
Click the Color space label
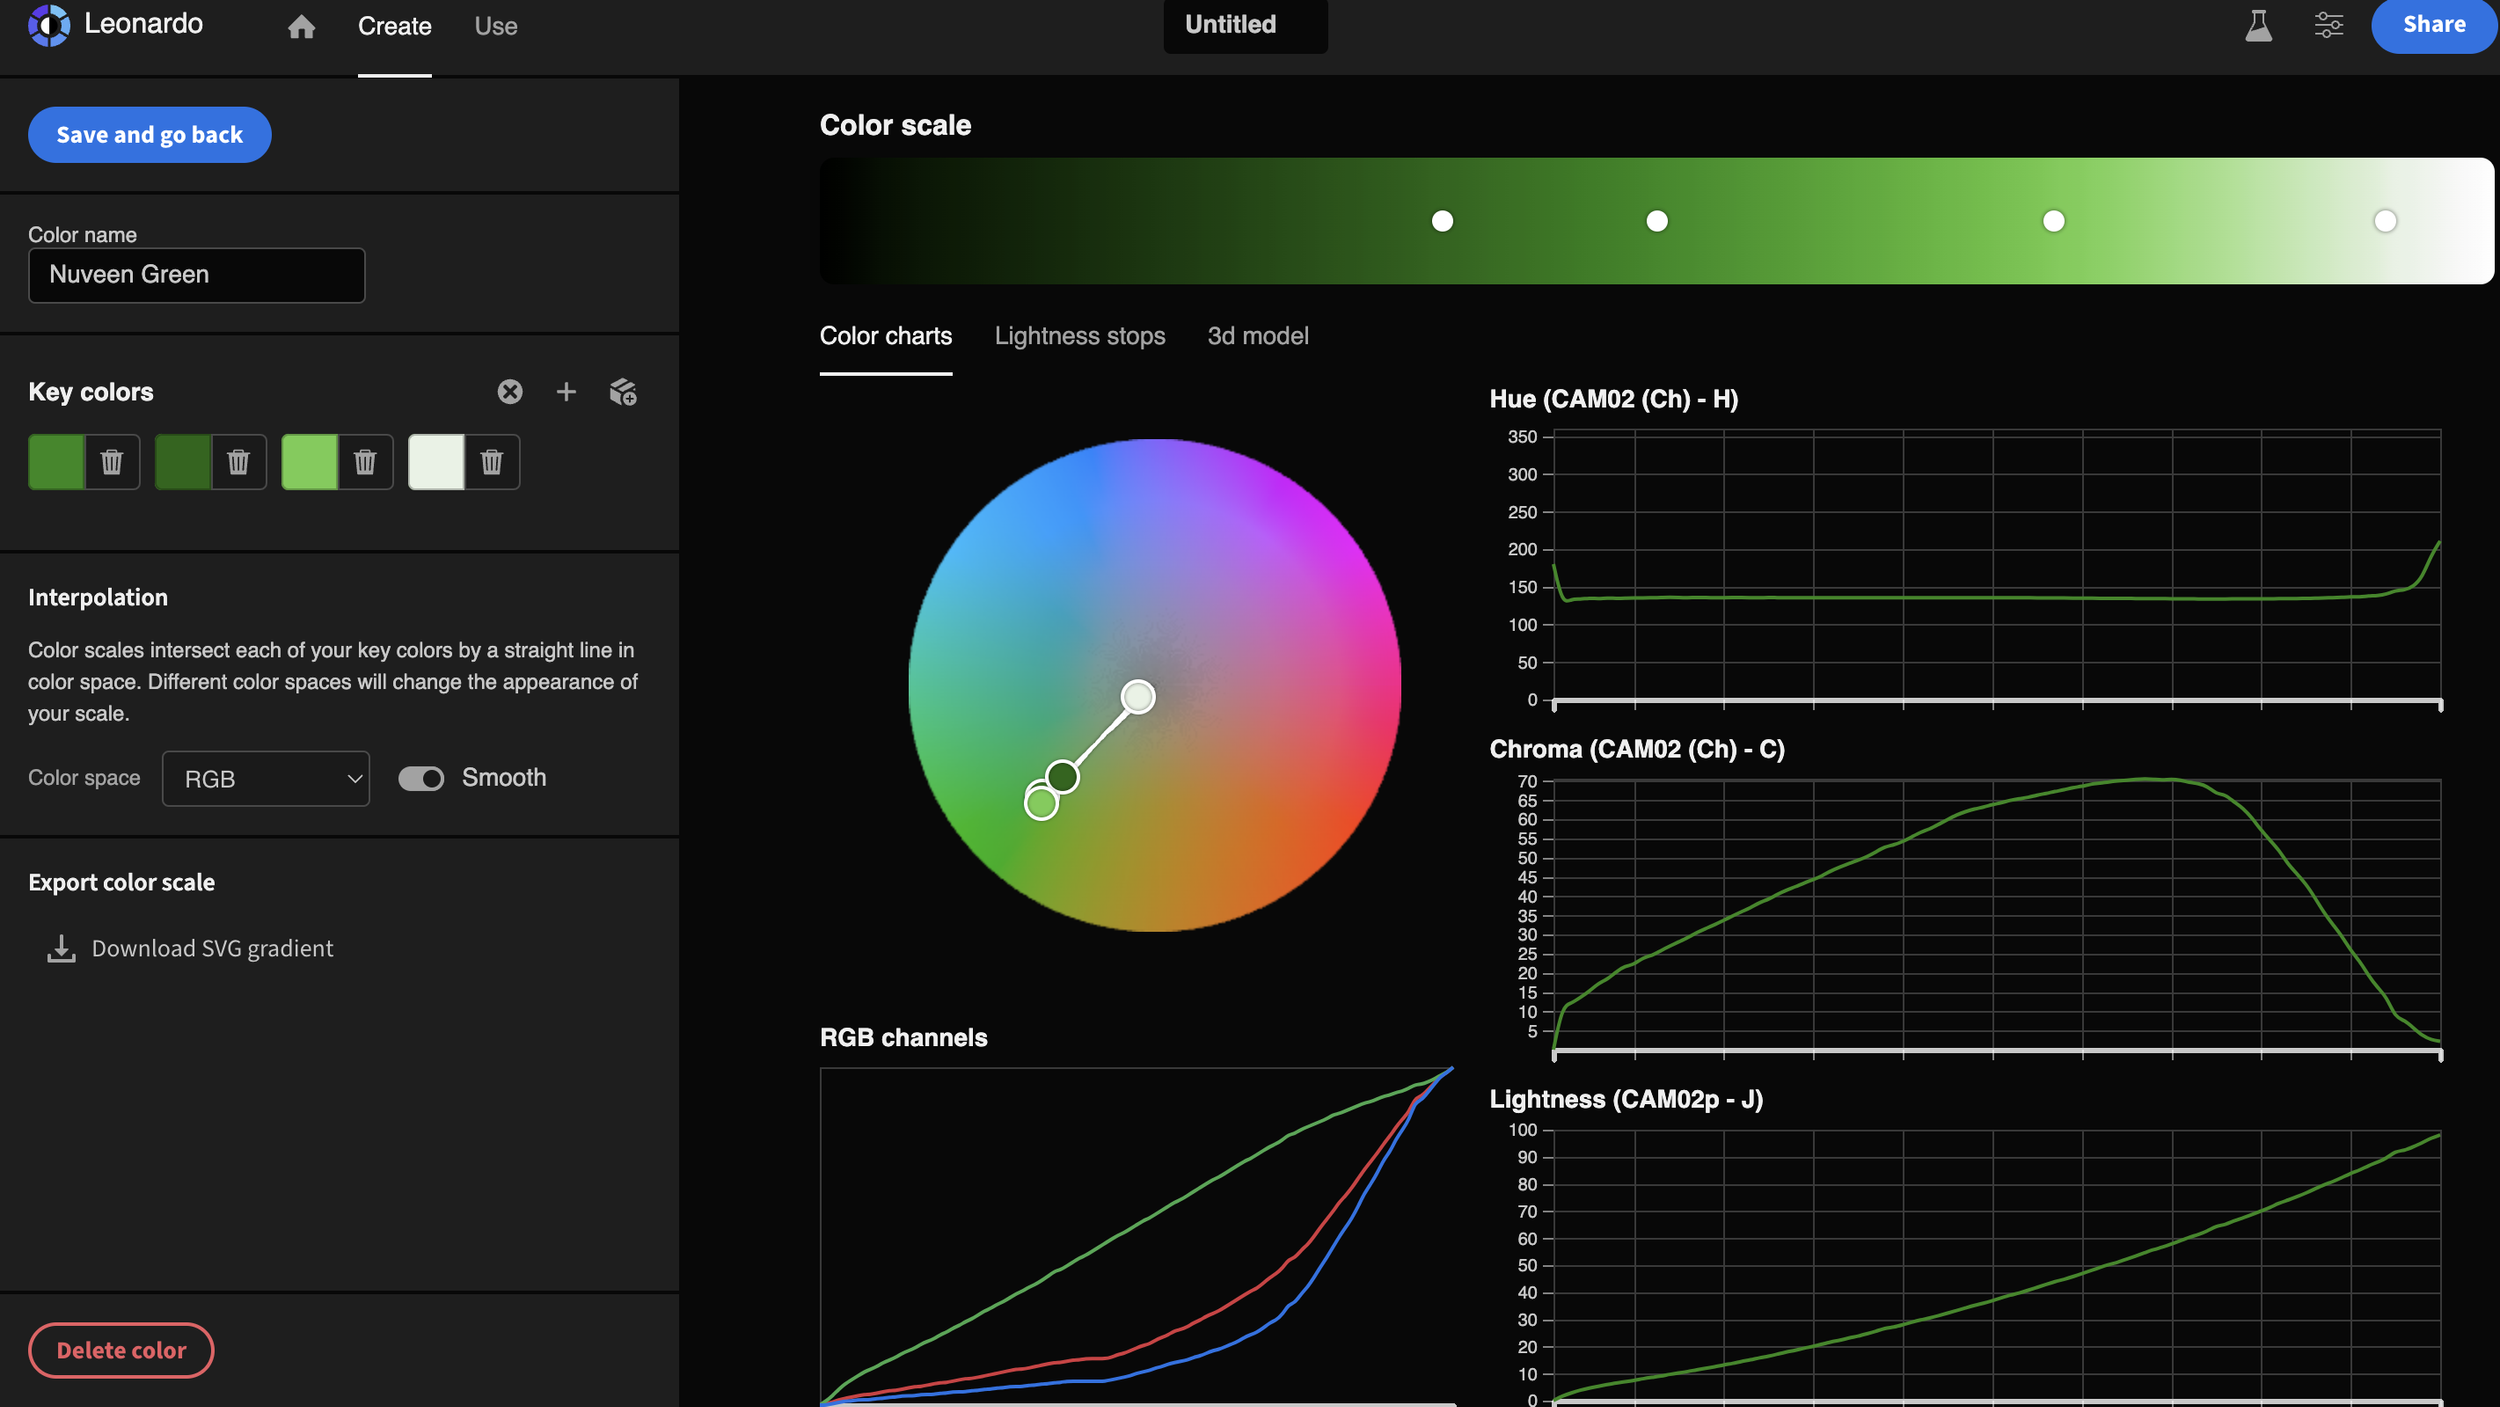(84, 778)
